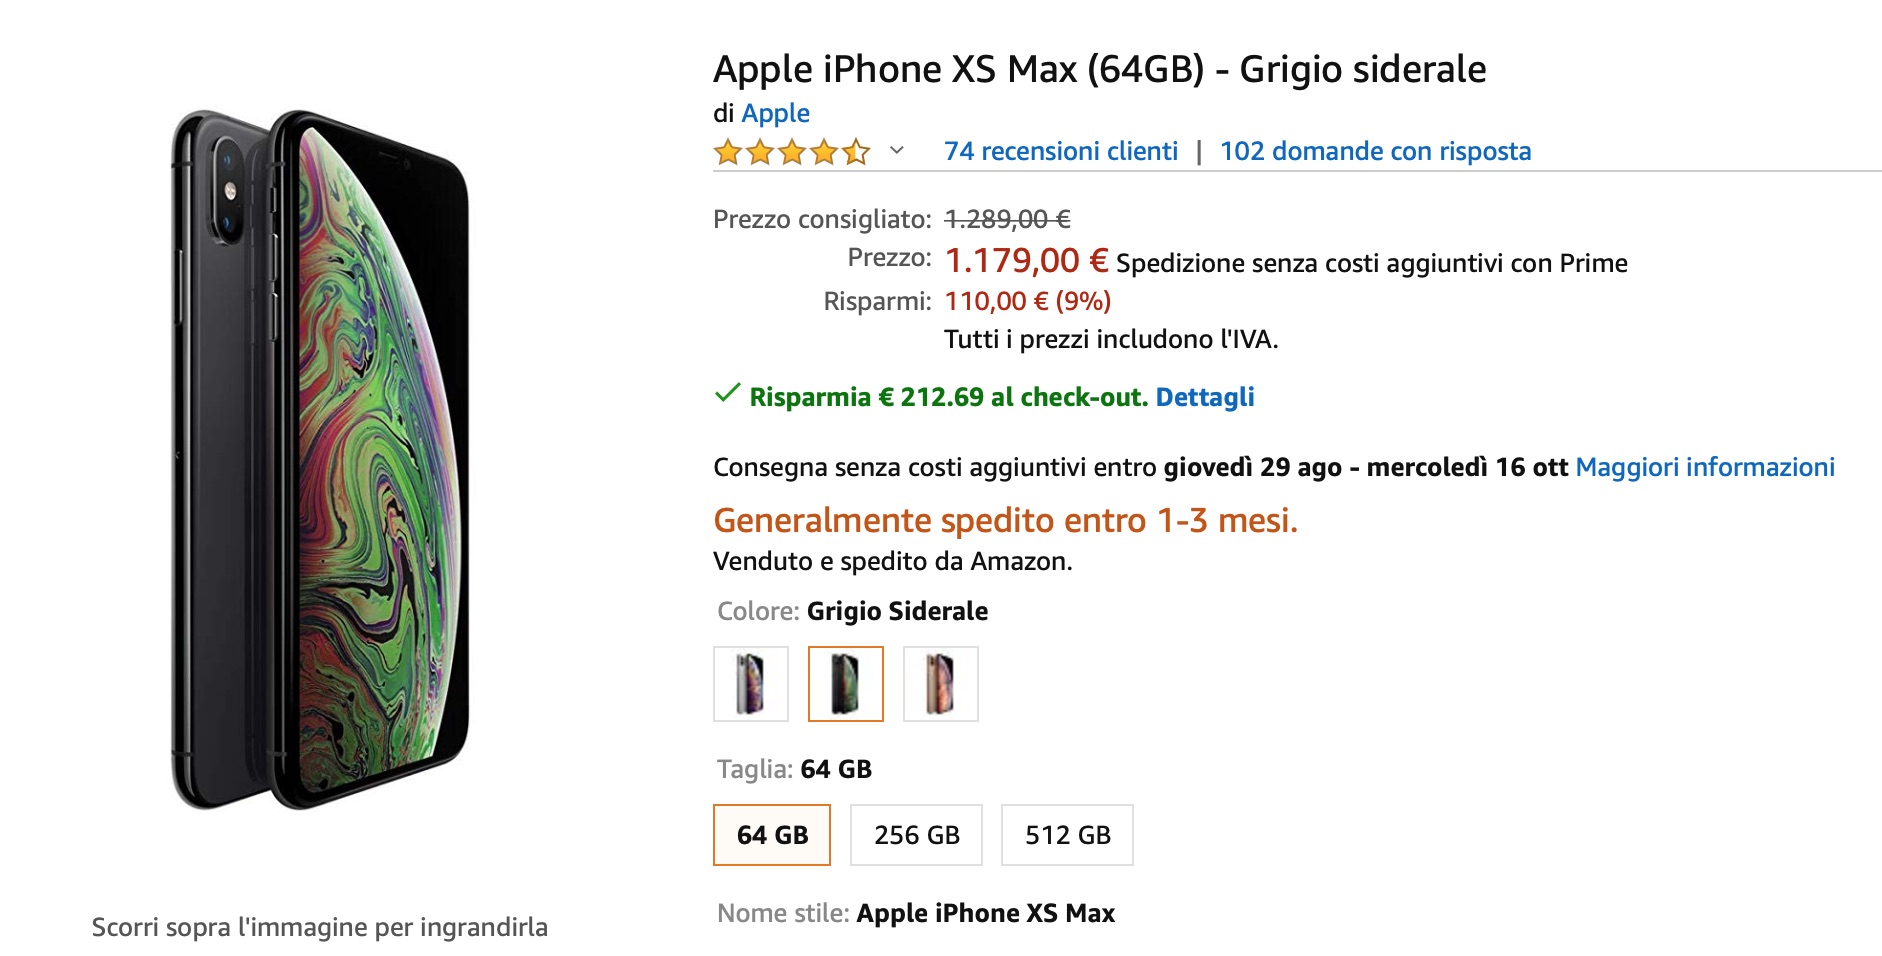Click the 4.5-star rating stars
The height and width of the screenshot is (956, 1882).
tap(790, 151)
